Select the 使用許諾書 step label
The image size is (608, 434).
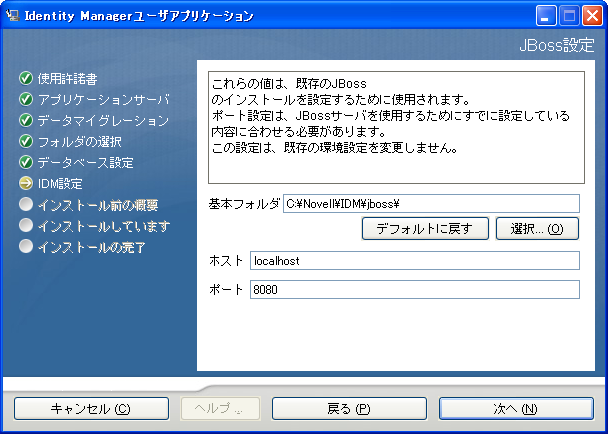(67, 79)
